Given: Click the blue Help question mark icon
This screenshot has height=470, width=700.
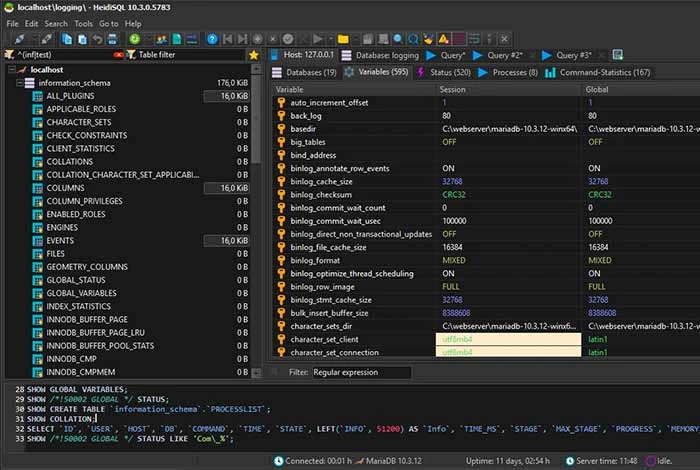Looking at the screenshot, I should click(212, 39).
